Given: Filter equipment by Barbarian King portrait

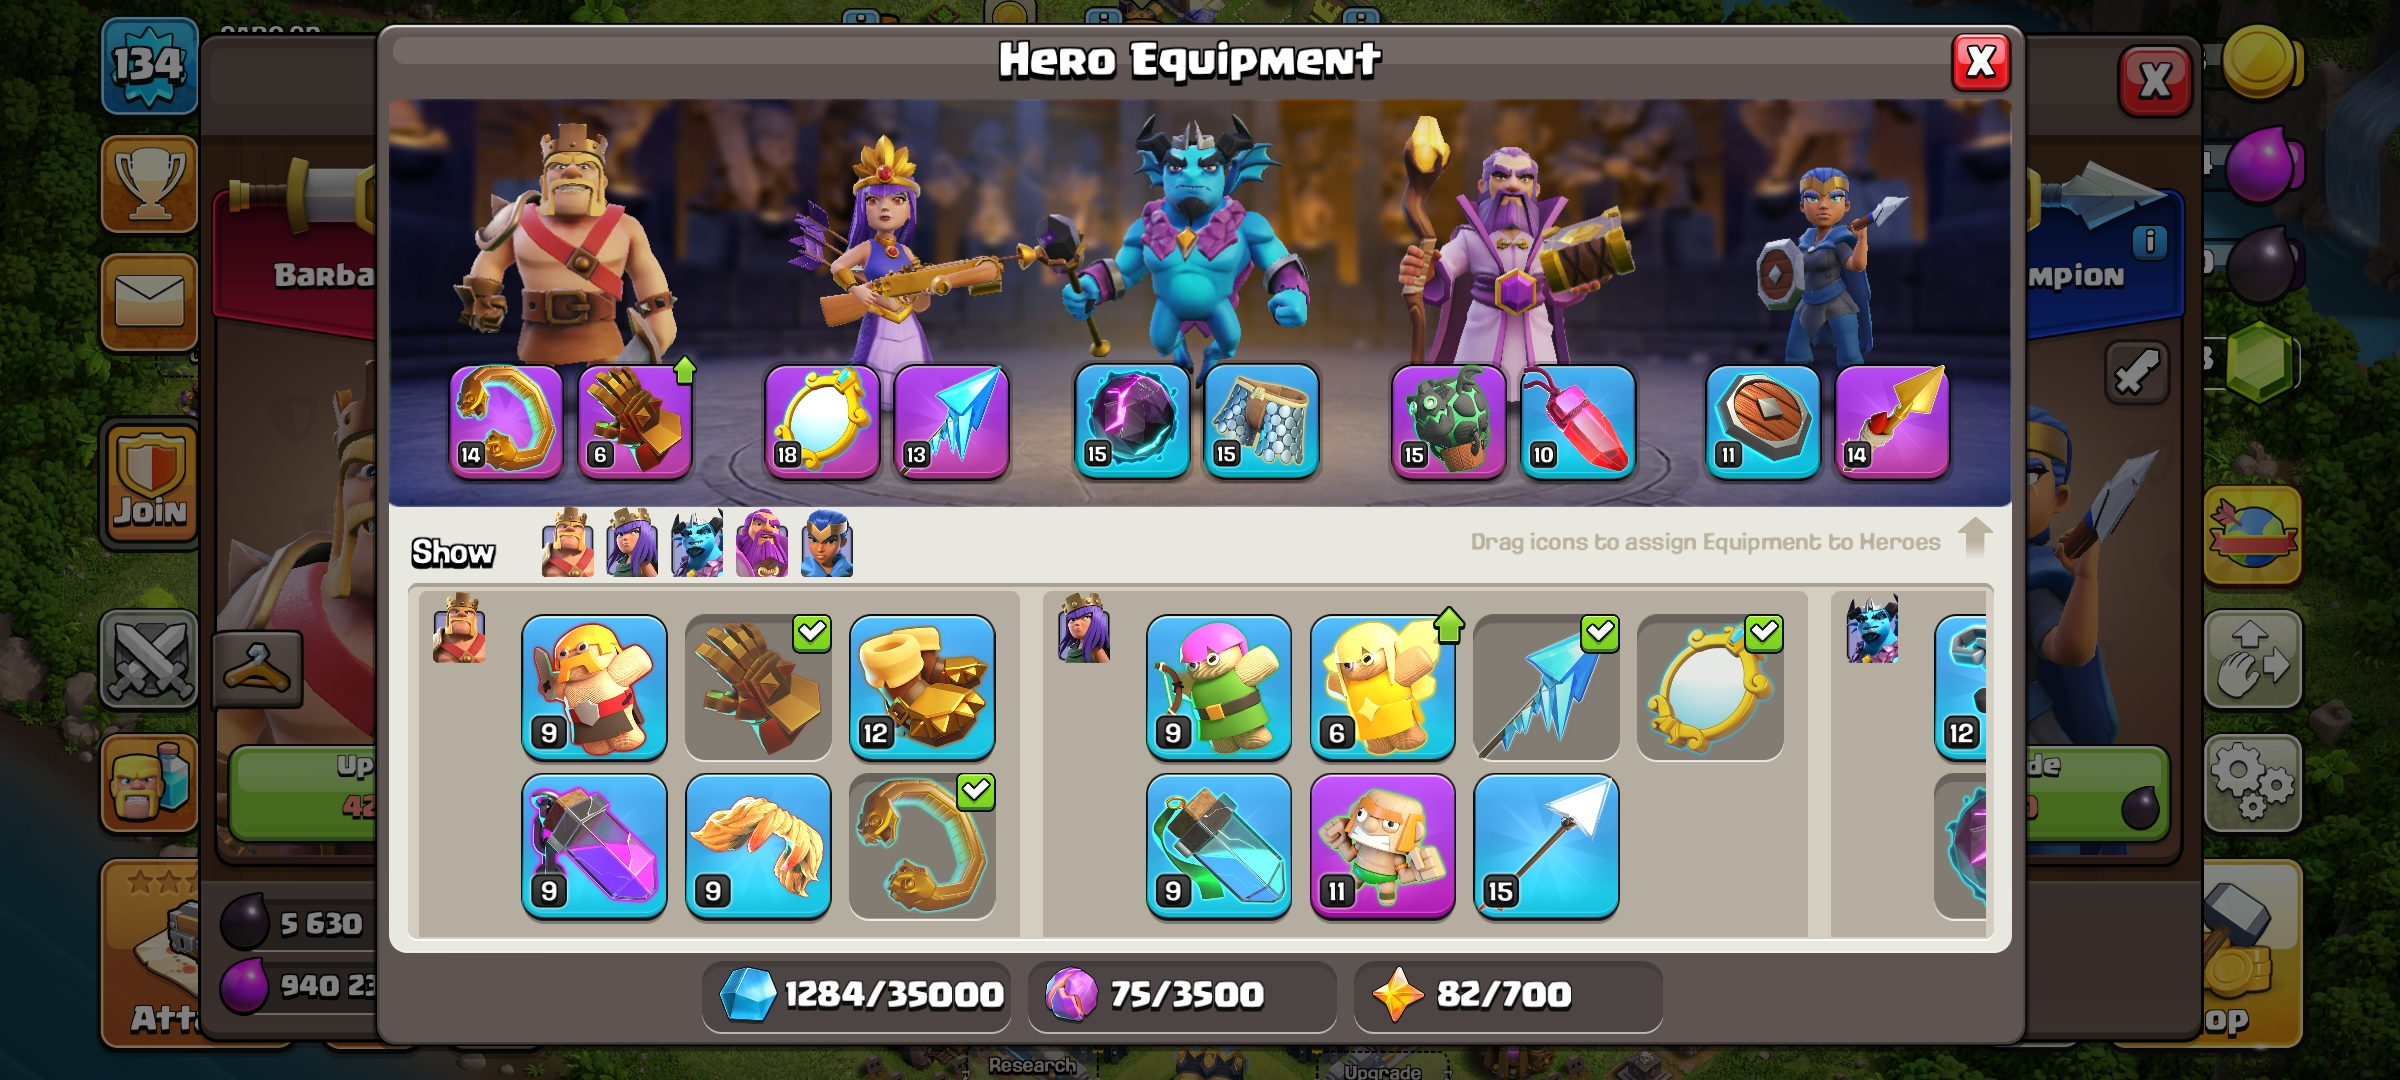Looking at the screenshot, I should tap(567, 543).
